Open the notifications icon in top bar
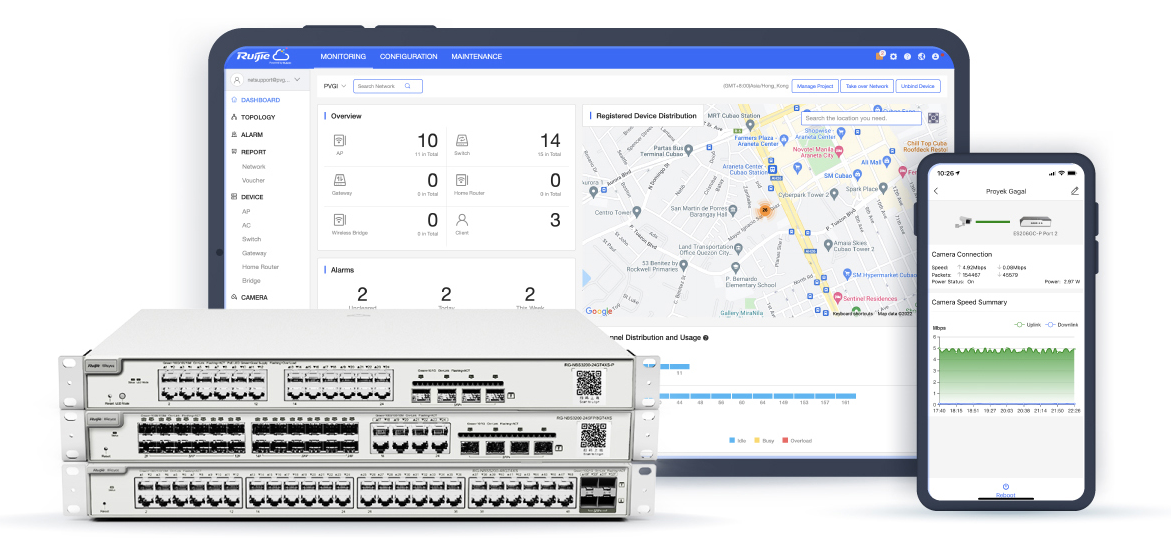This screenshot has height=543, width=1171. [879, 56]
